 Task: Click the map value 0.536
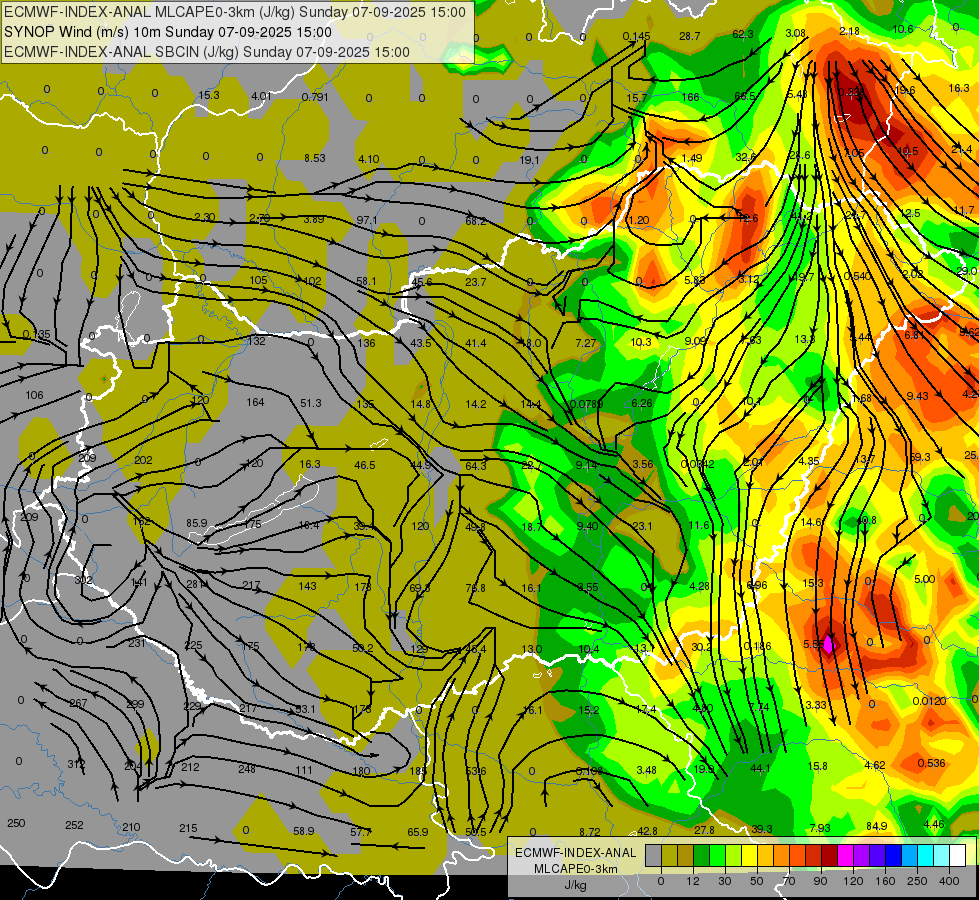(x=932, y=763)
